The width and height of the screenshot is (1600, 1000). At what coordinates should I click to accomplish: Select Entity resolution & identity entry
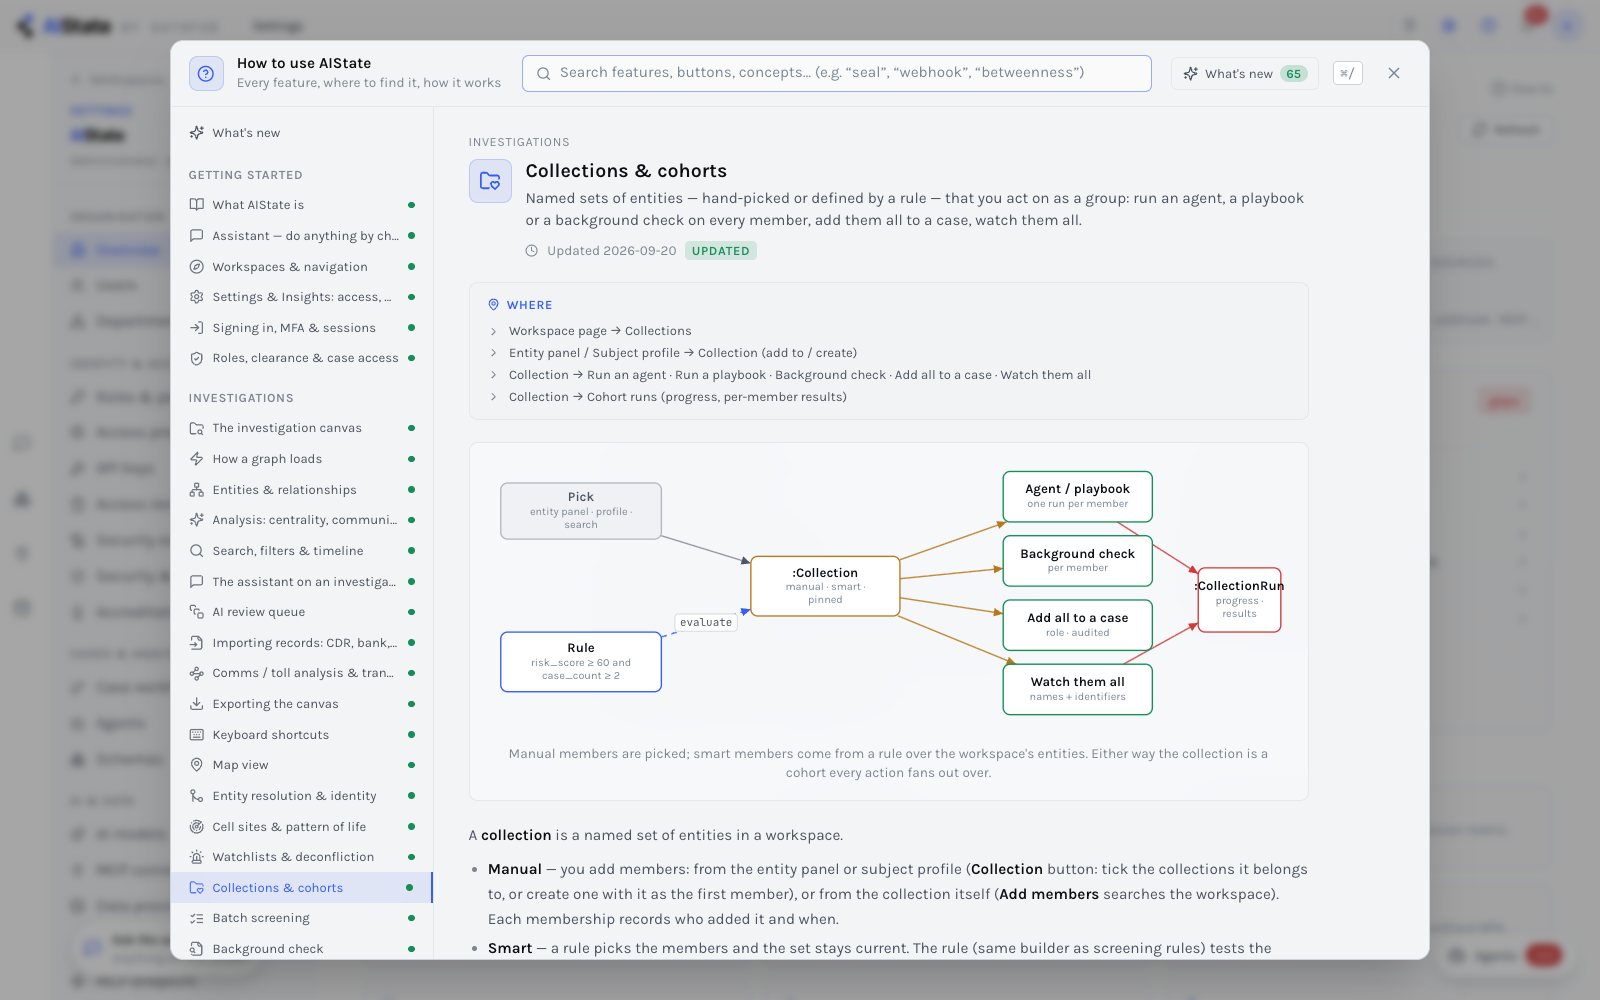pos(301,796)
